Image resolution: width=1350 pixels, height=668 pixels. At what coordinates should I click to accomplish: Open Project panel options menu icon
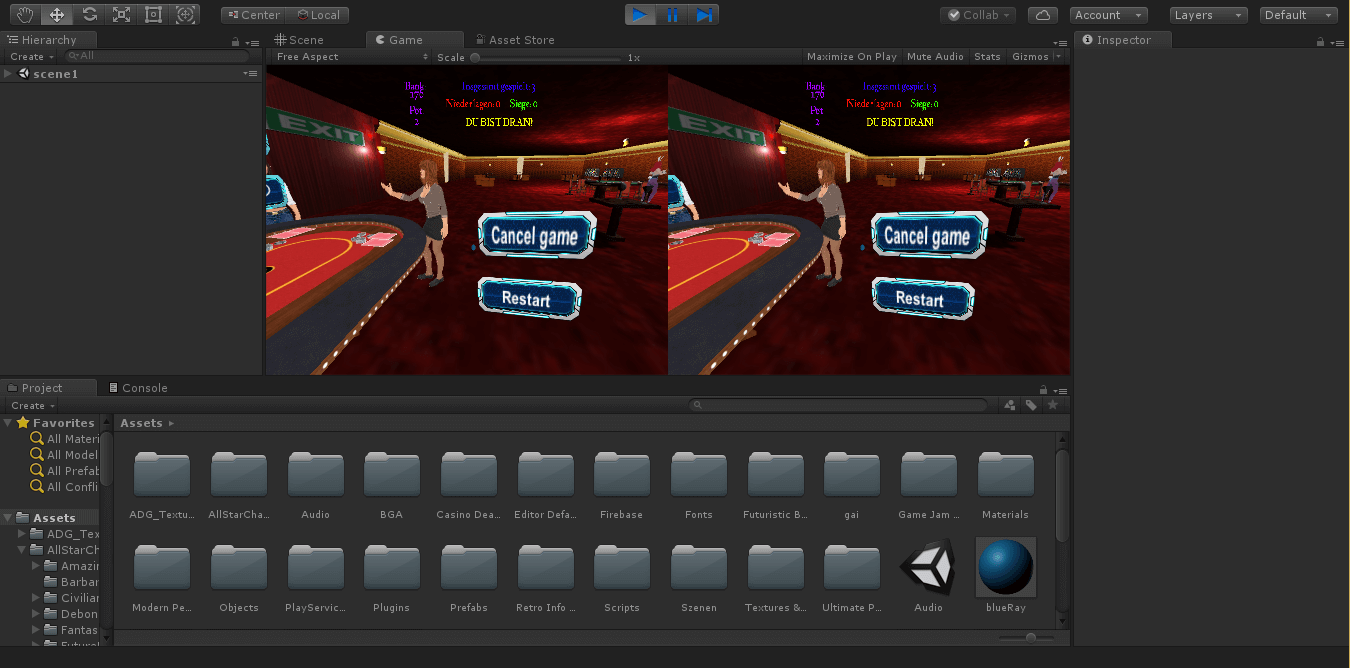click(1059, 389)
